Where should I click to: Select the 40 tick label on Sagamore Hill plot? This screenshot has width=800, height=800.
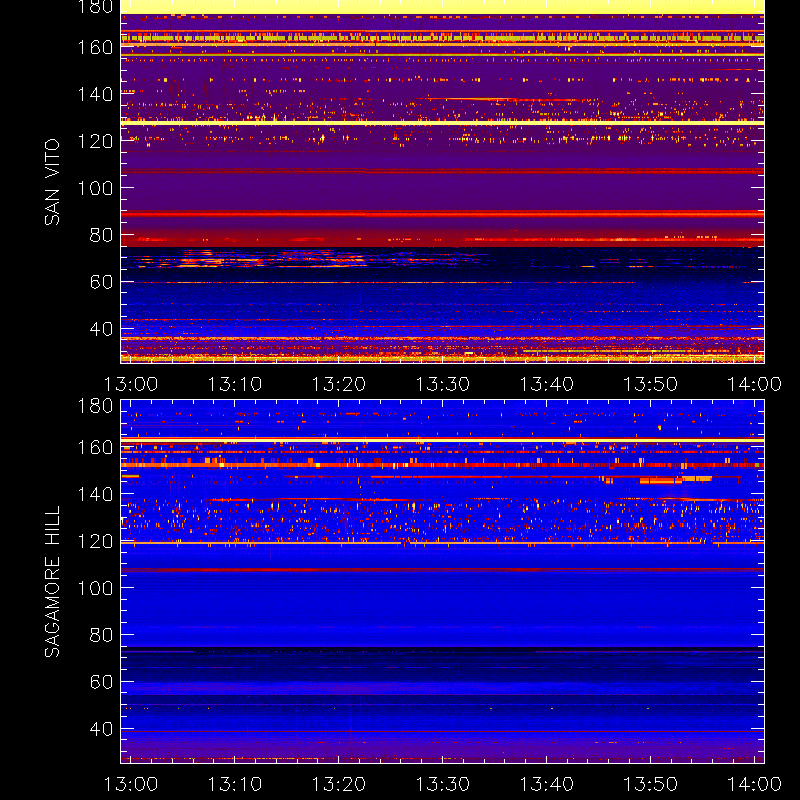point(102,729)
